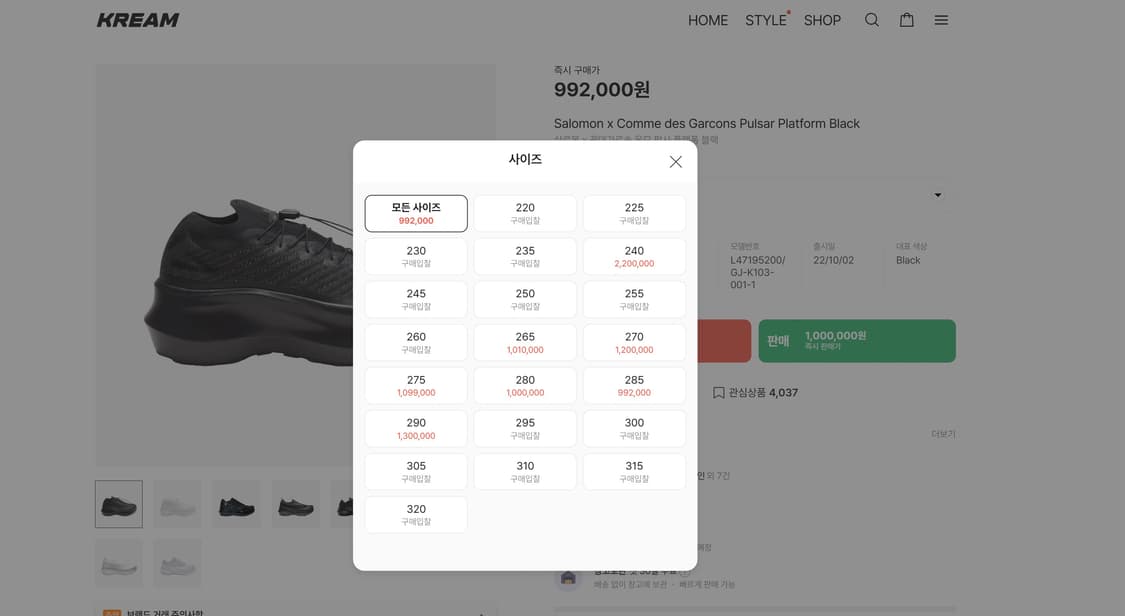Click the bookmark icon beside 관심상품
The height and width of the screenshot is (616, 1125).
718,392
